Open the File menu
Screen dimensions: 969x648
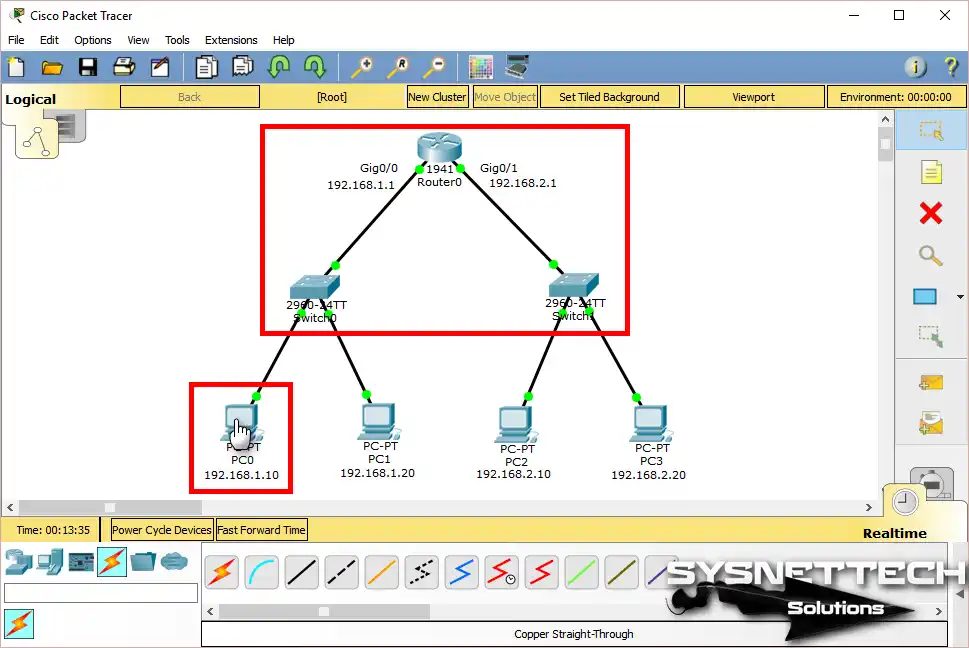point(16,40)
